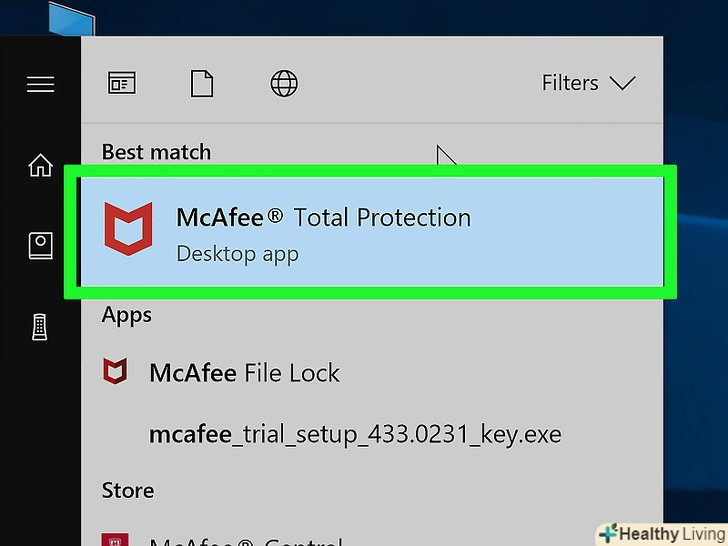Filter results by Web globe icon
The width and height of the screenshot is (728, 546).
point(284,84)
